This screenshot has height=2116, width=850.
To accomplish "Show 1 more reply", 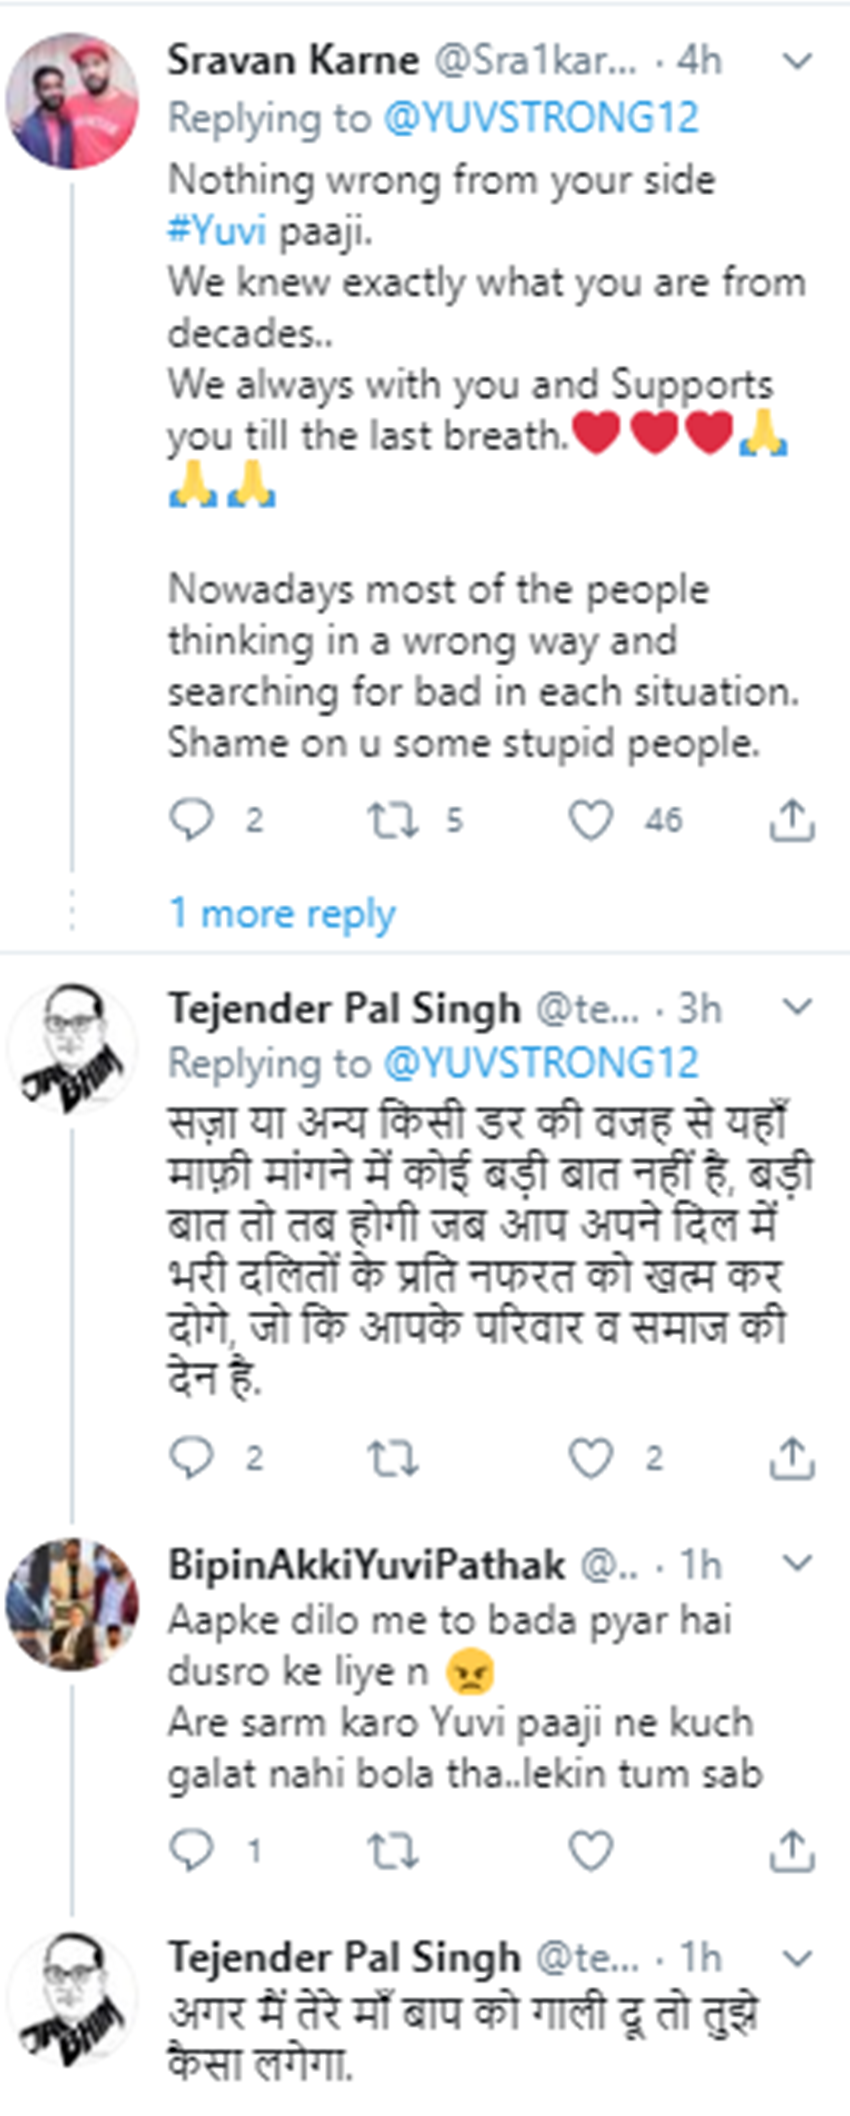I will tap(282, 913).
